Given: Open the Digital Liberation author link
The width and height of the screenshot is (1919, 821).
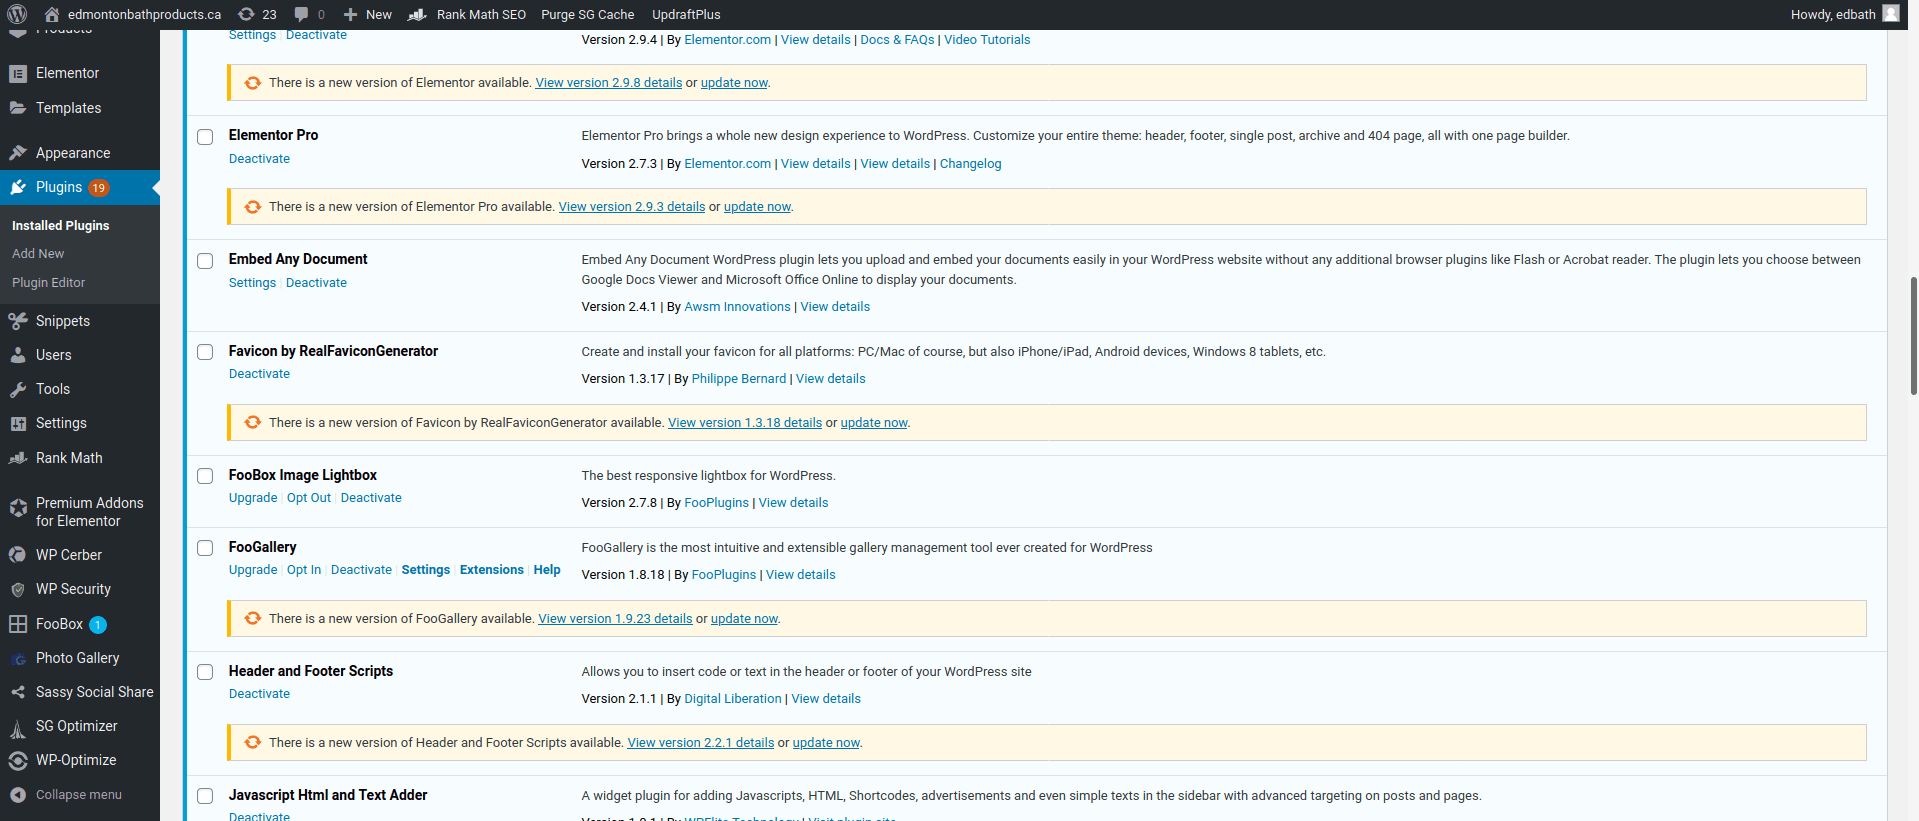Looking at the screenshot, I should click(x=733, y=699).
